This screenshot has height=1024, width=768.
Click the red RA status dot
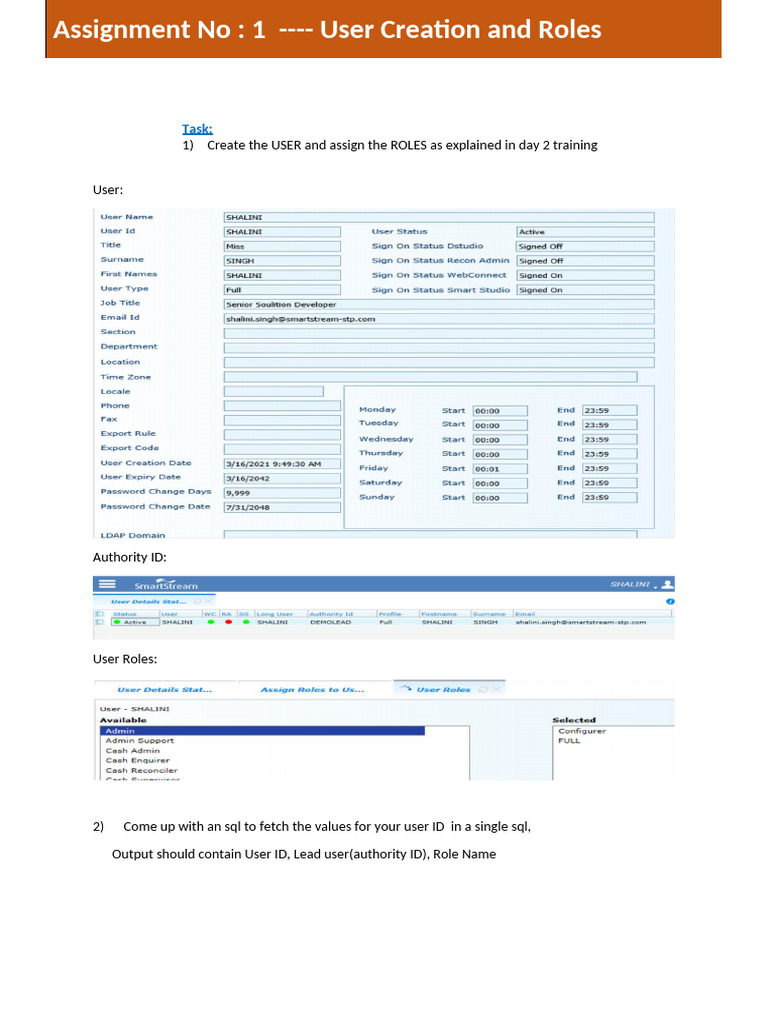click(228, 622)
